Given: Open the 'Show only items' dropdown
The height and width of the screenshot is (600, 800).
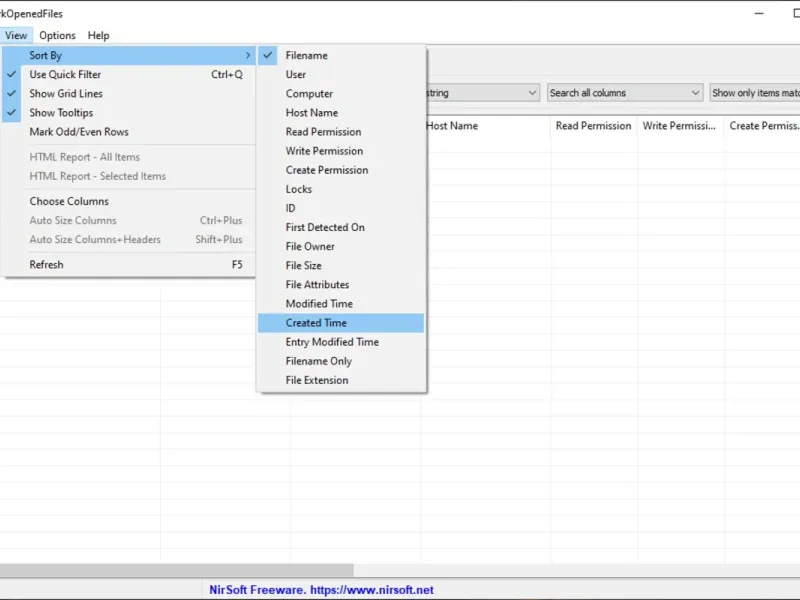Looking at the screenshot, I should pyautogui.click(x=755, y=93).
